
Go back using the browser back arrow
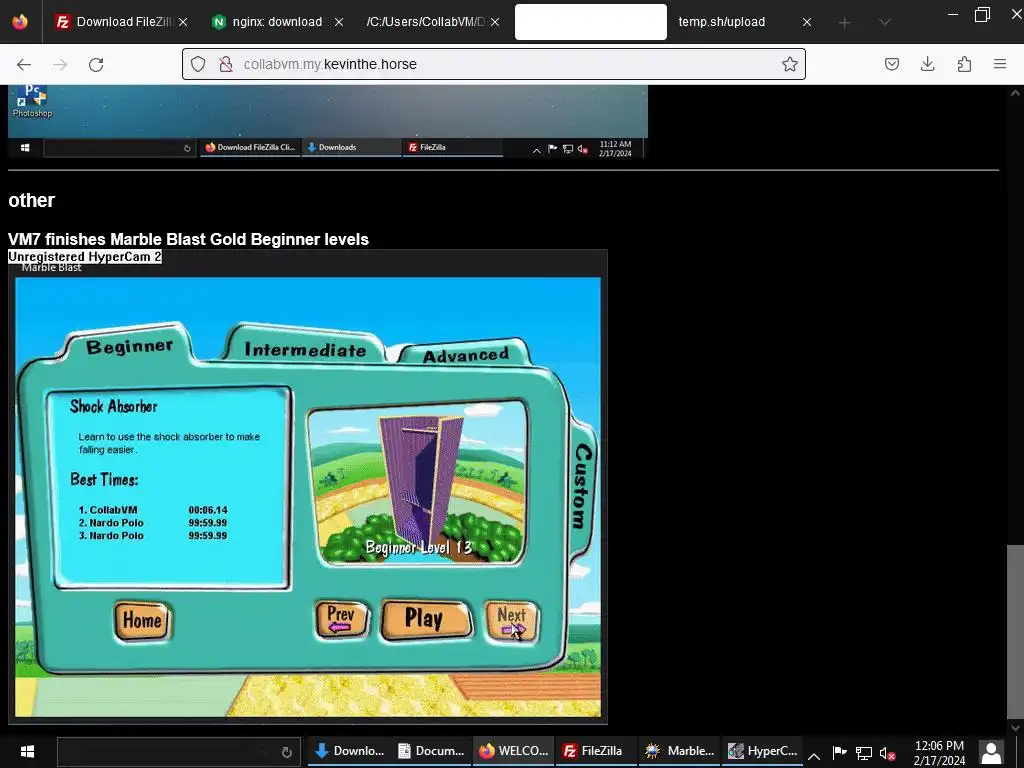tap(24, 64)
